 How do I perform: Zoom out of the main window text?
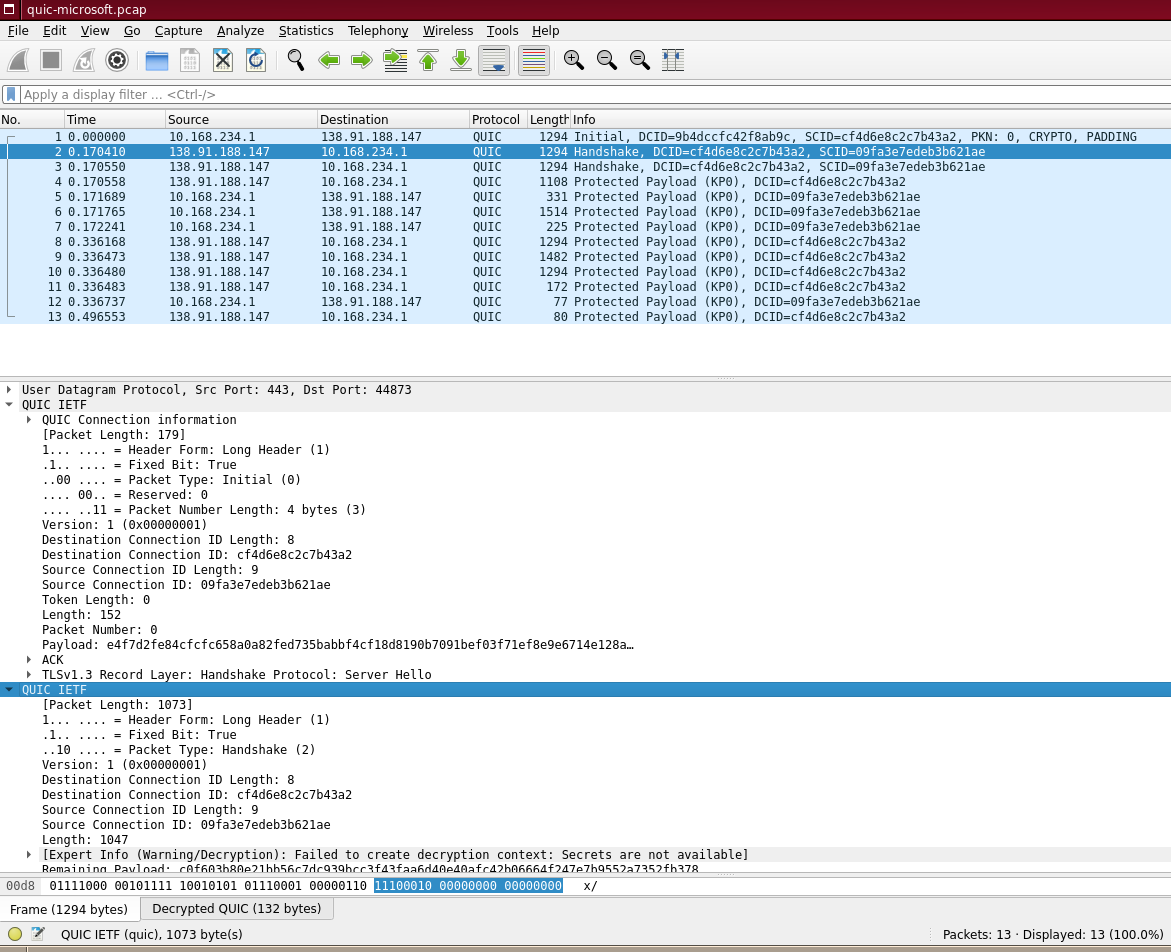pos(606,60)
